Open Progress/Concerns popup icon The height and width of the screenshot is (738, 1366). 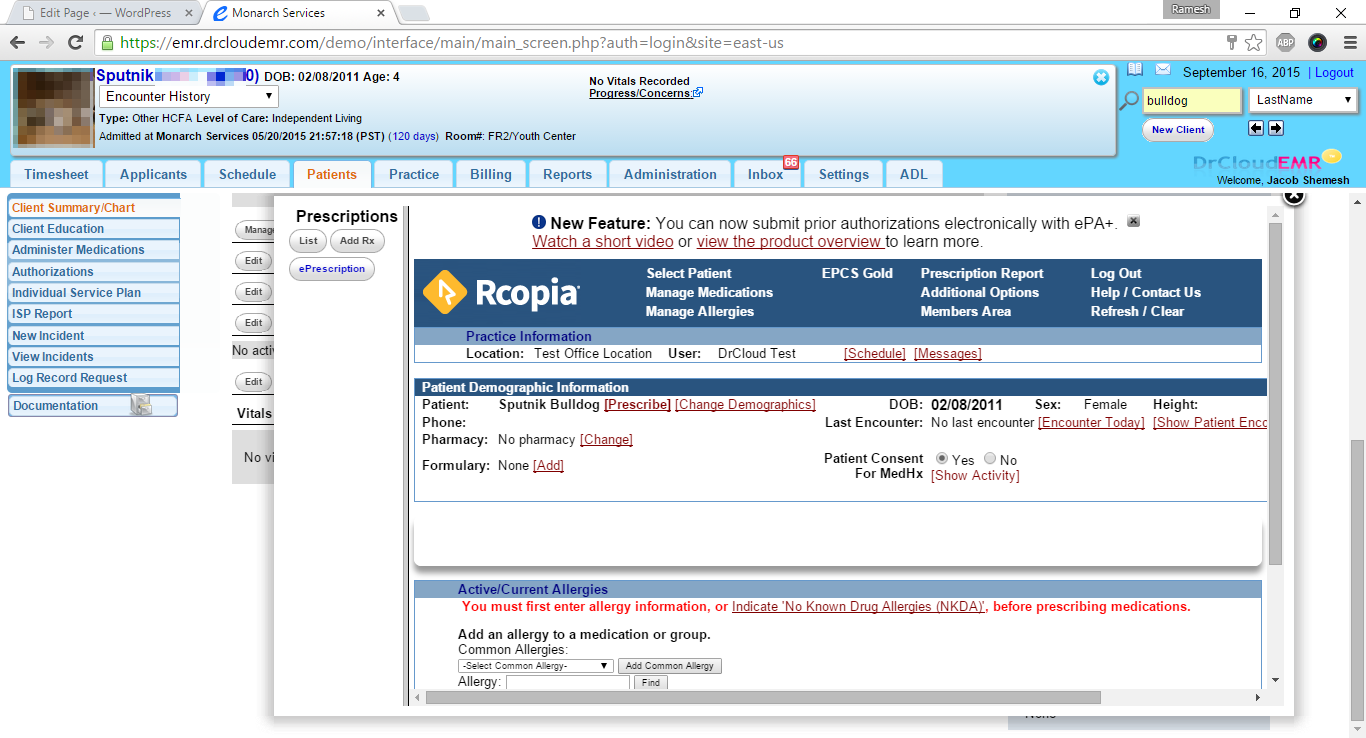698,93
